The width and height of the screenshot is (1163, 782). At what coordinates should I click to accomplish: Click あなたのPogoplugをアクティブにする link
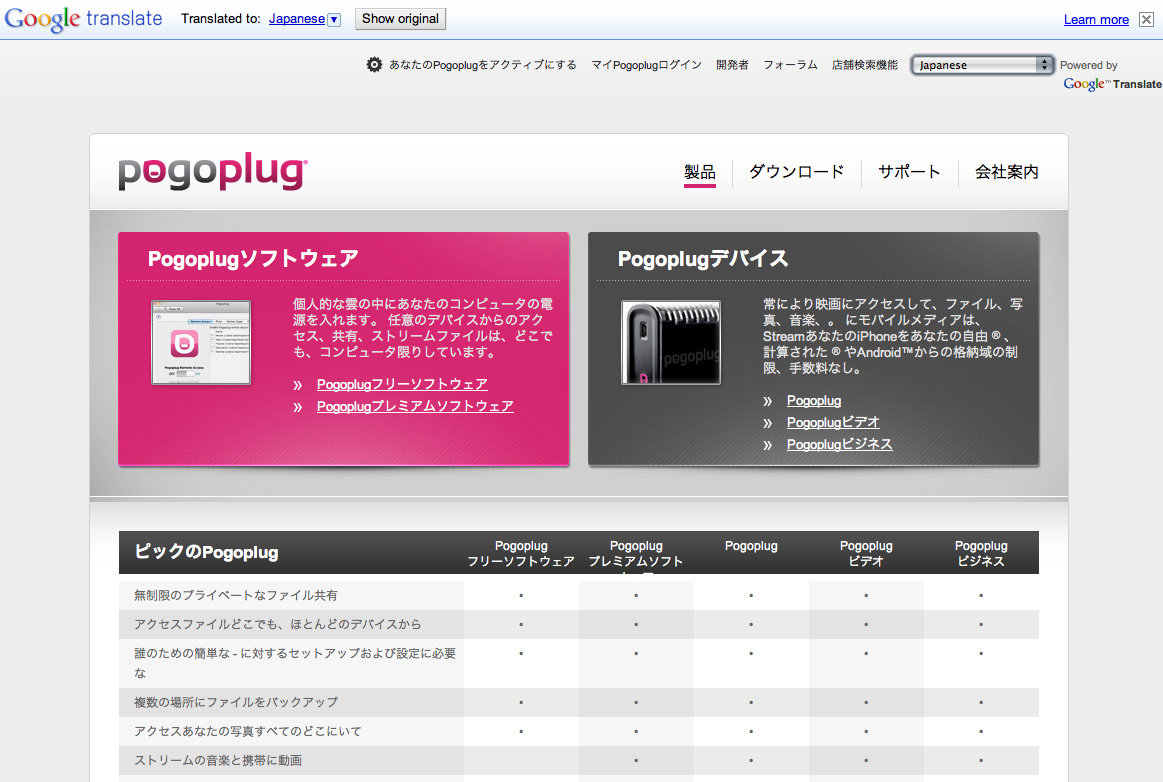483,65
